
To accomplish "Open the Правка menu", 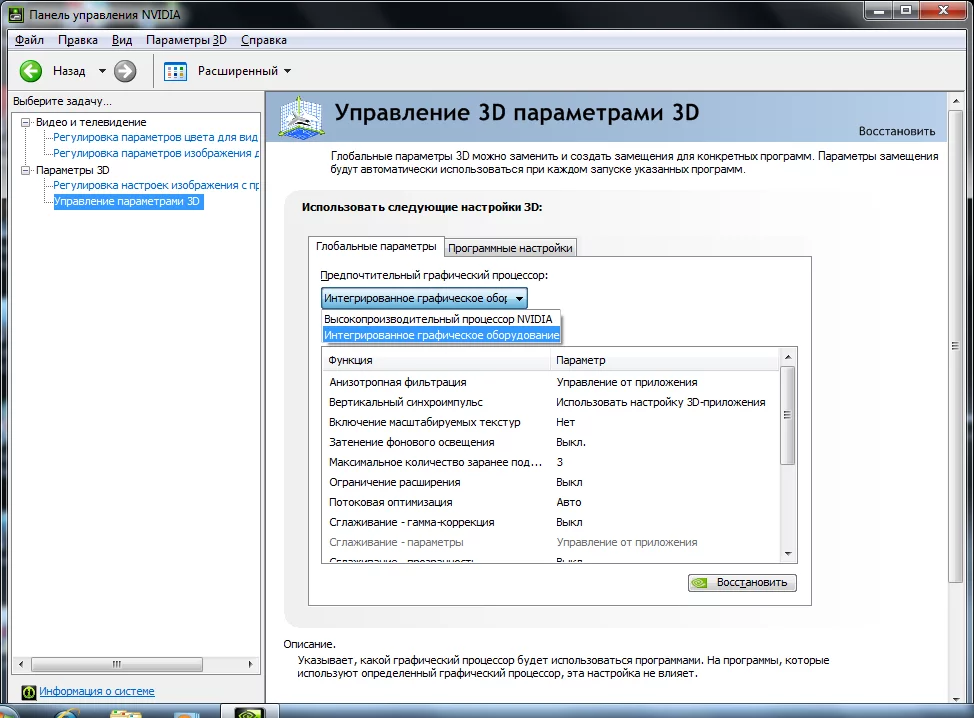I will (x=78, y=40).
